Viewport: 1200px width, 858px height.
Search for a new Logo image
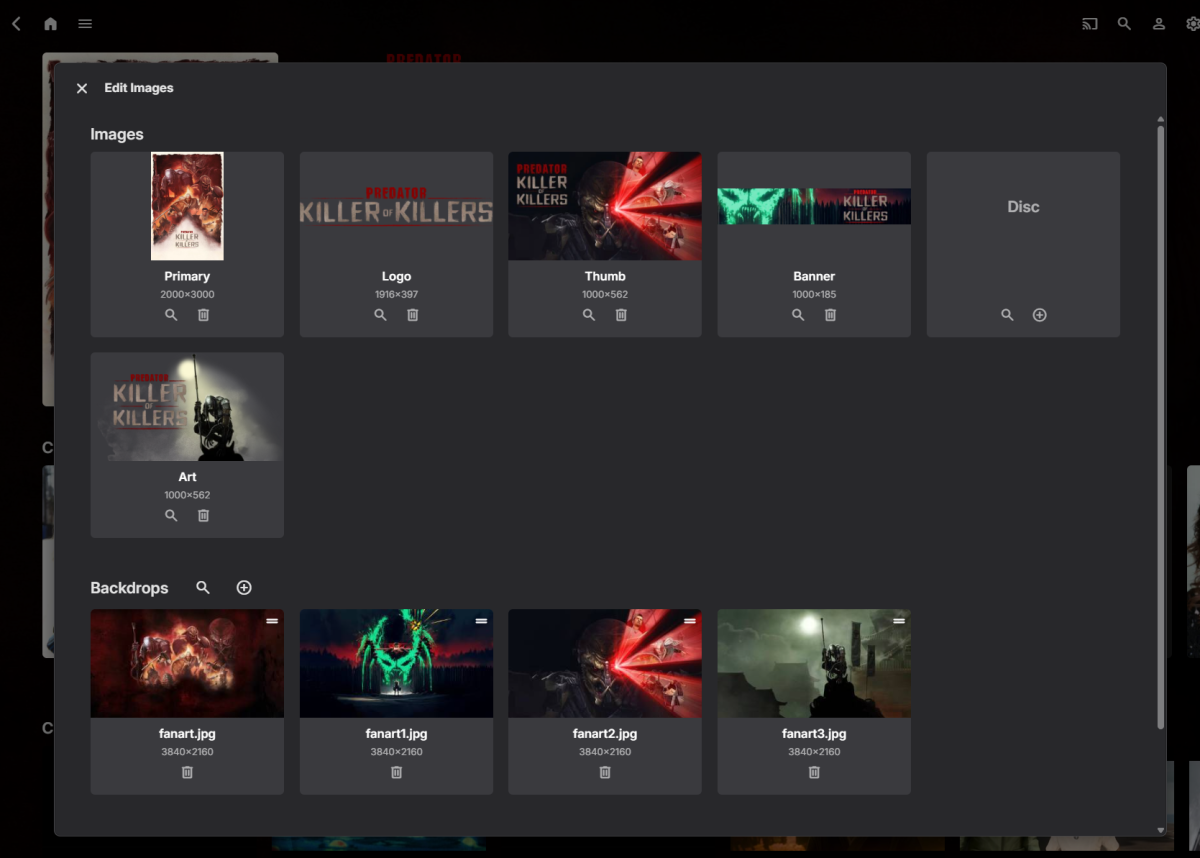pyautogui.click(x=380, y=315)
